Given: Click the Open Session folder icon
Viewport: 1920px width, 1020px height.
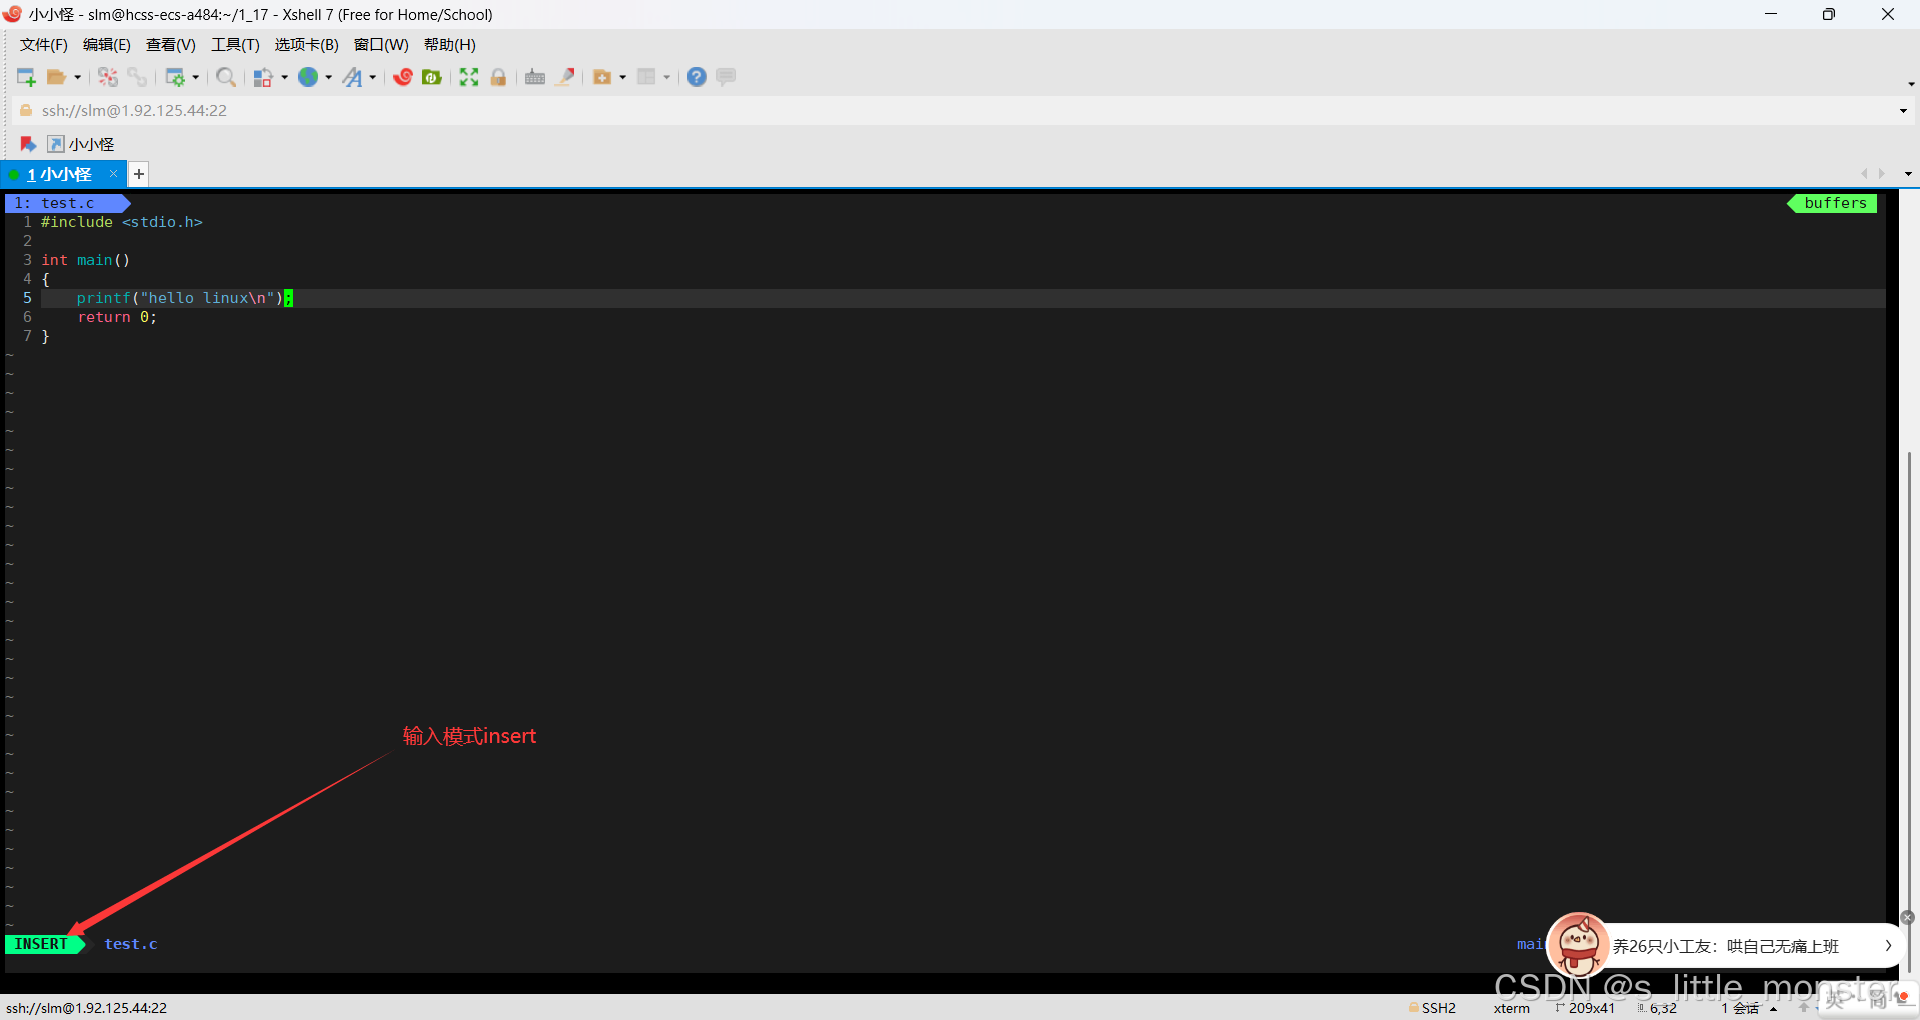Looking at the screenshot, I should pos(56,77).
